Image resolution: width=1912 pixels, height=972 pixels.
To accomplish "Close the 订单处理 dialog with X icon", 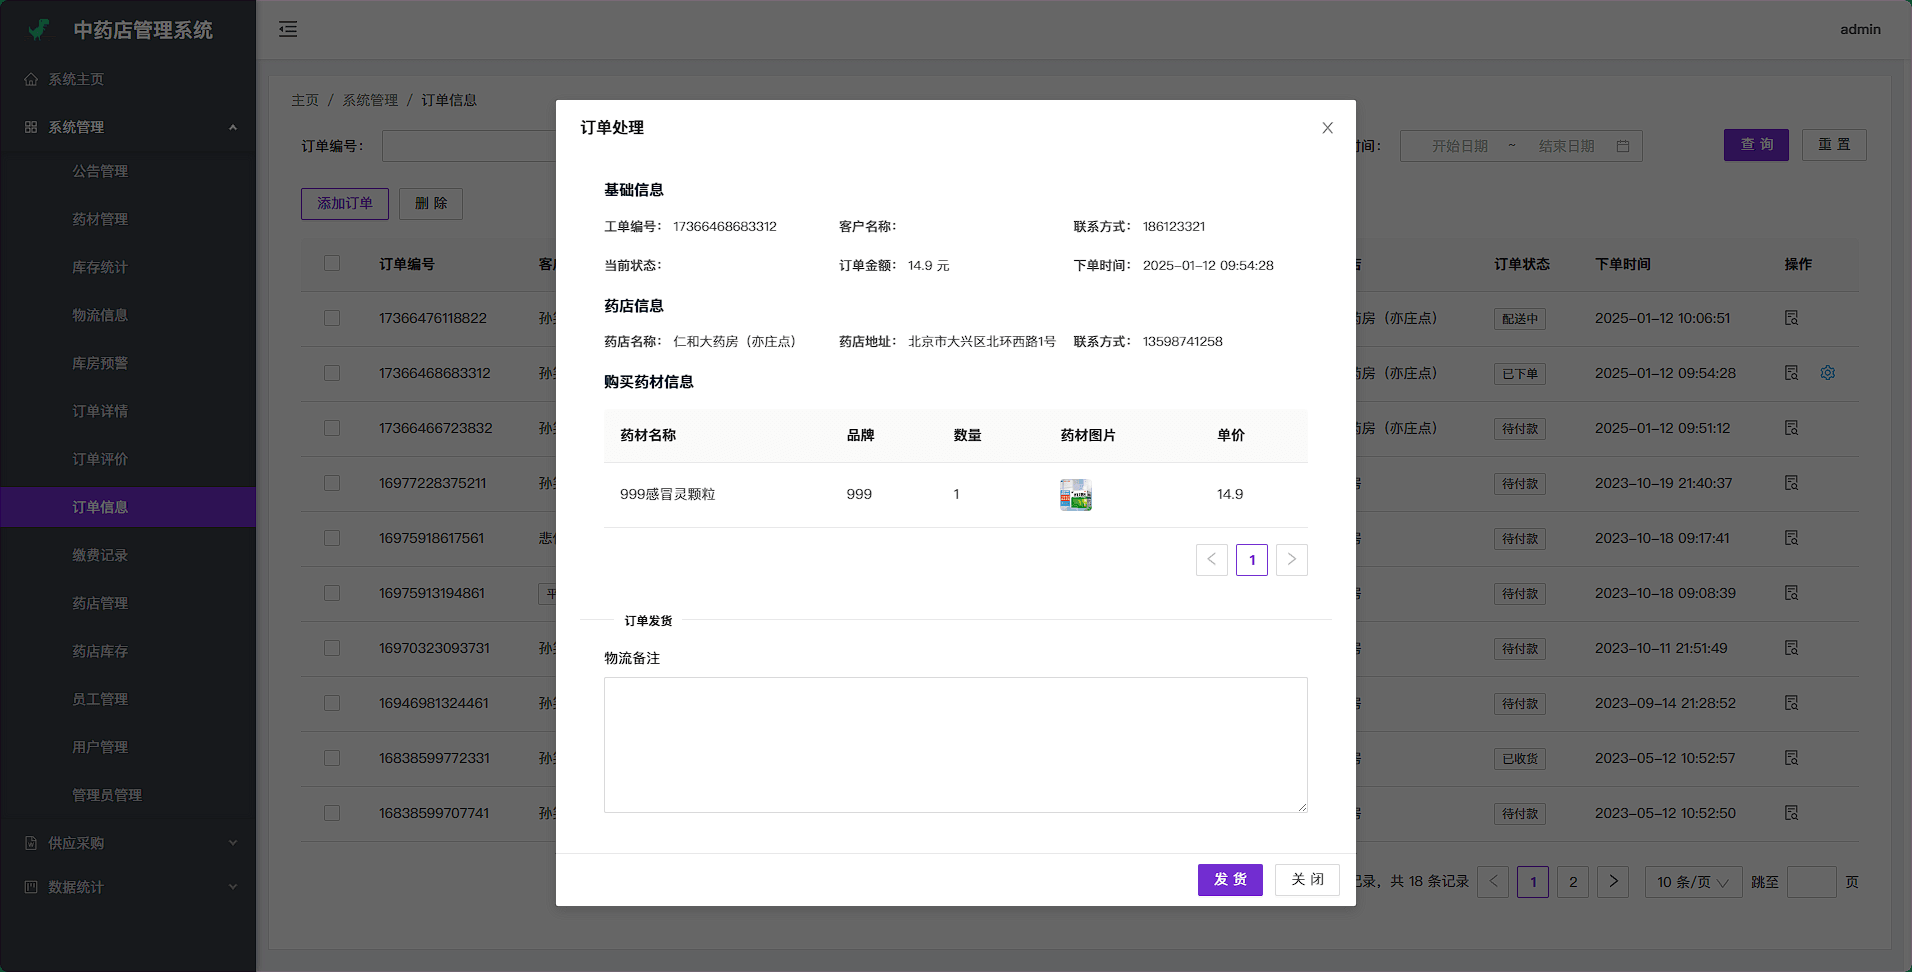I will pos(1327,128).
